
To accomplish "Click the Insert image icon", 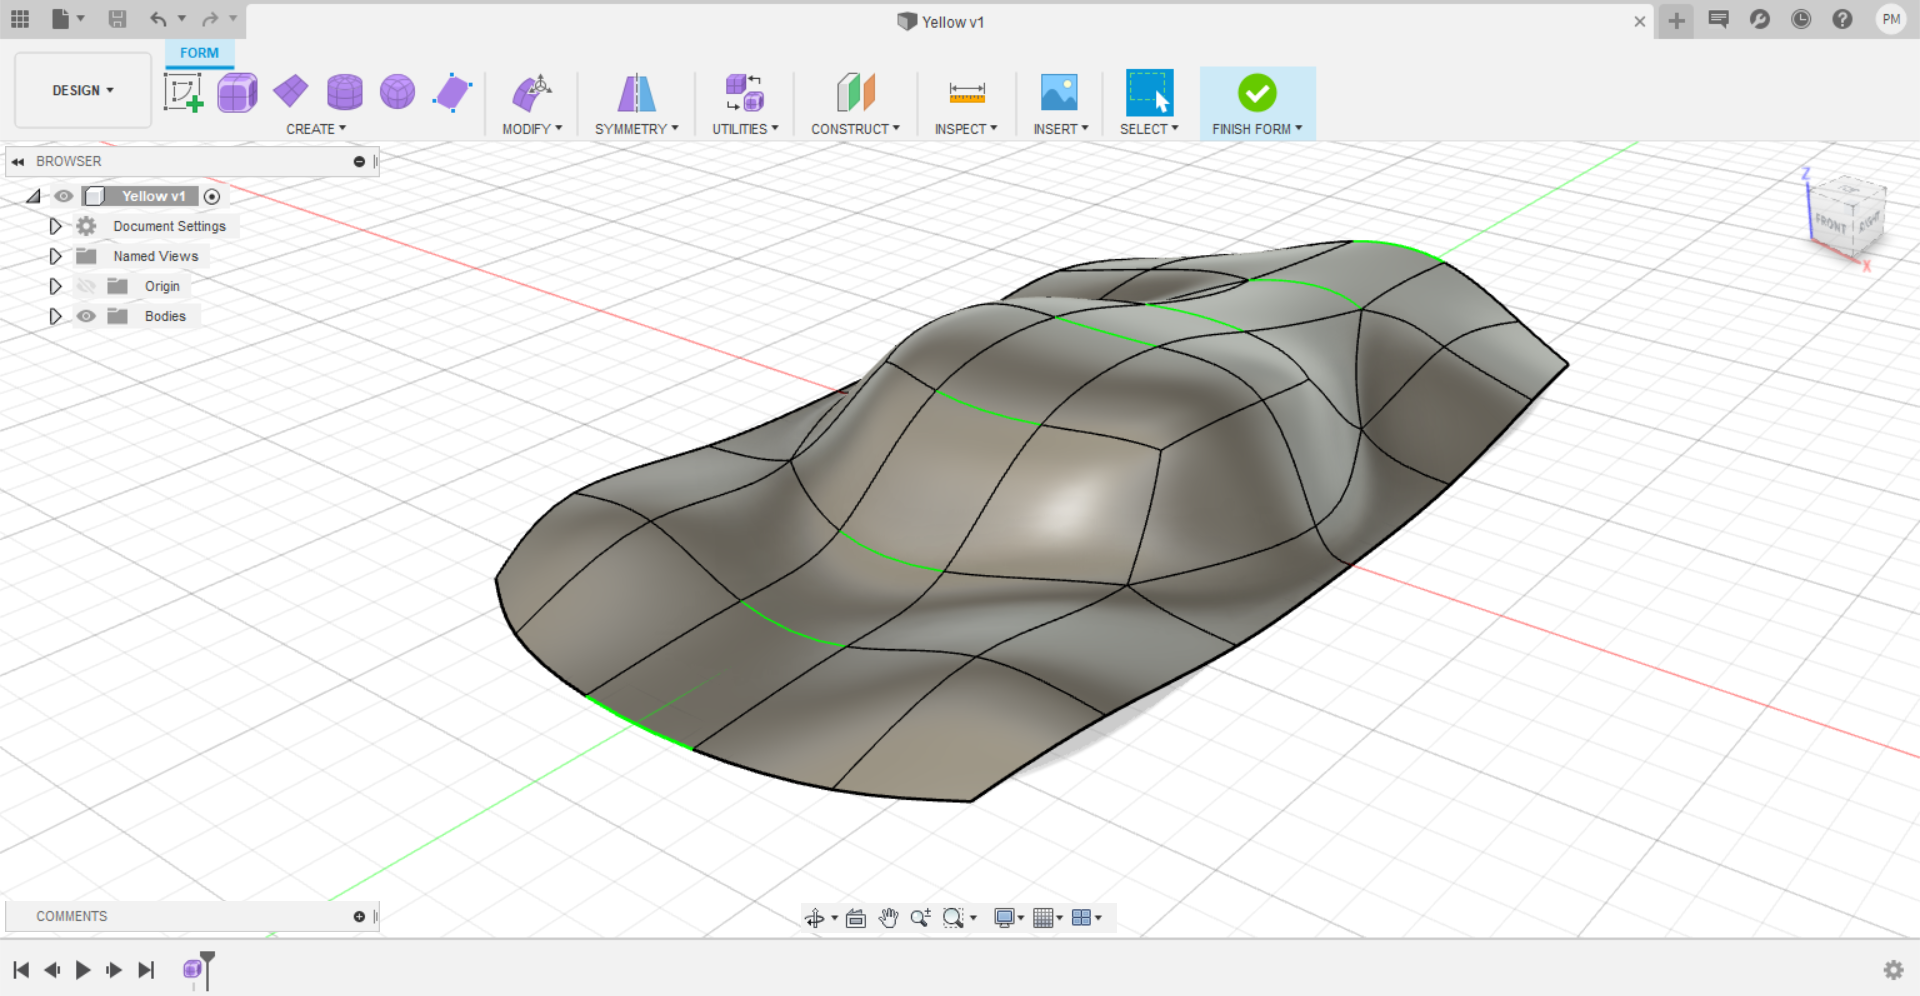I will (1059, 92).
